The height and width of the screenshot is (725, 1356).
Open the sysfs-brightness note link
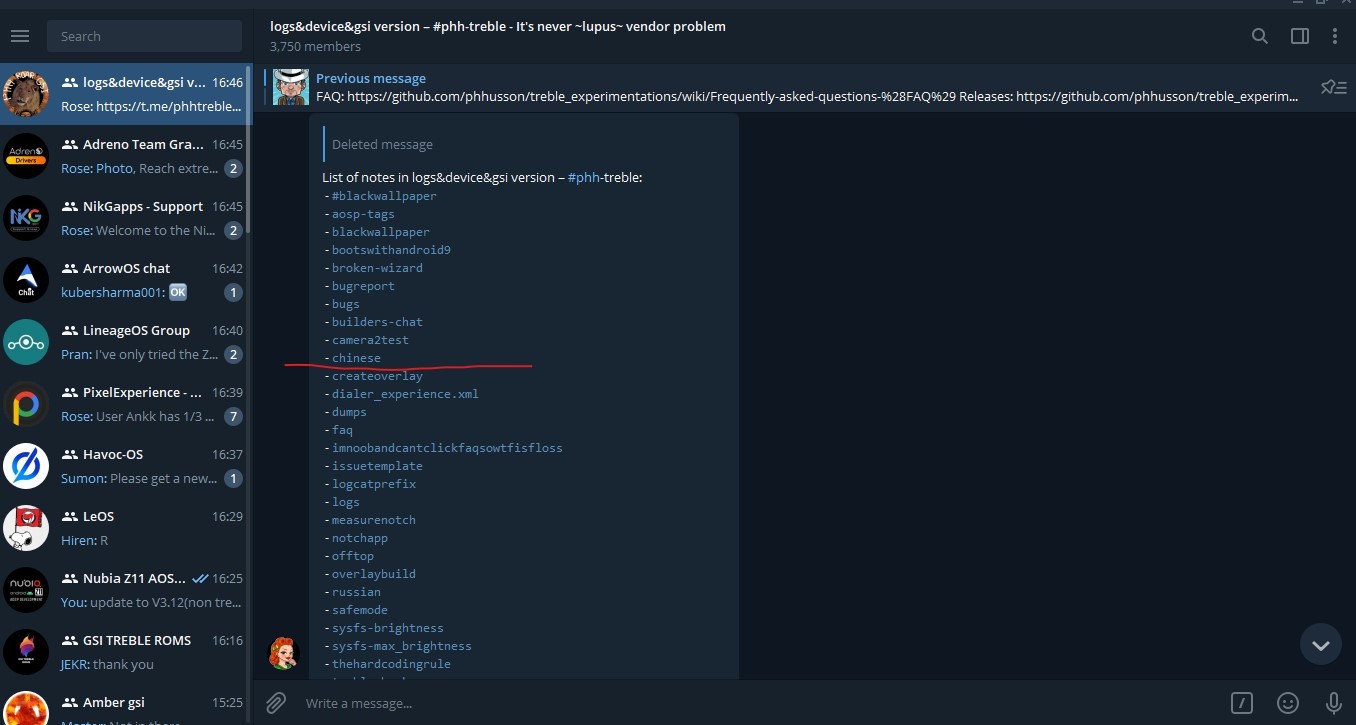pos(388,628)
